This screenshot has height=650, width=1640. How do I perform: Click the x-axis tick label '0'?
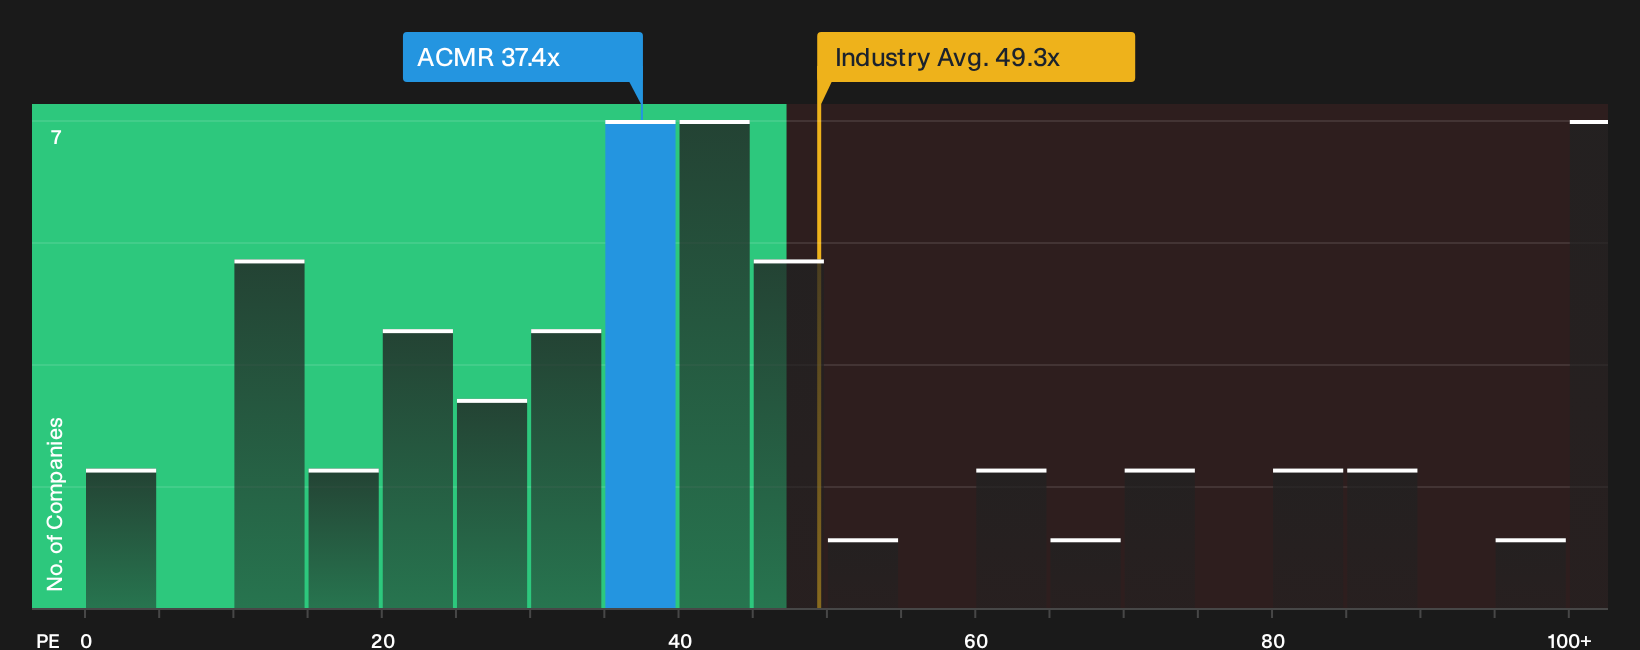tap(86, 640)
